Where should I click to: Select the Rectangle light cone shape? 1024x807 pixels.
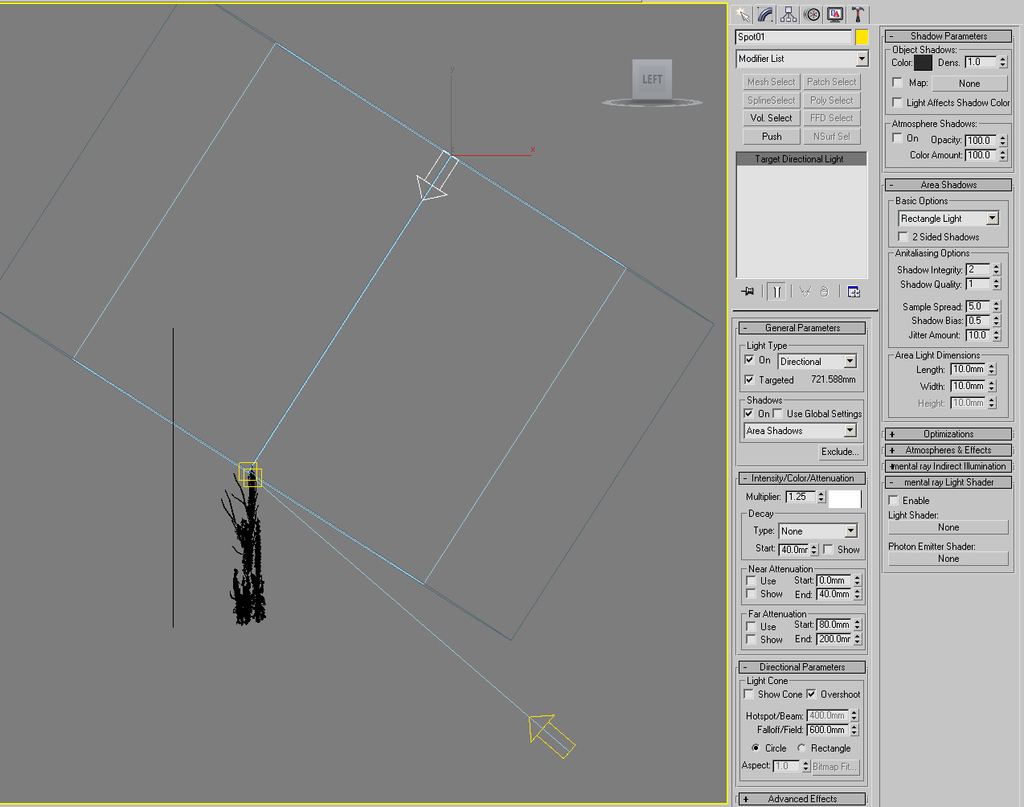[802, 748]
